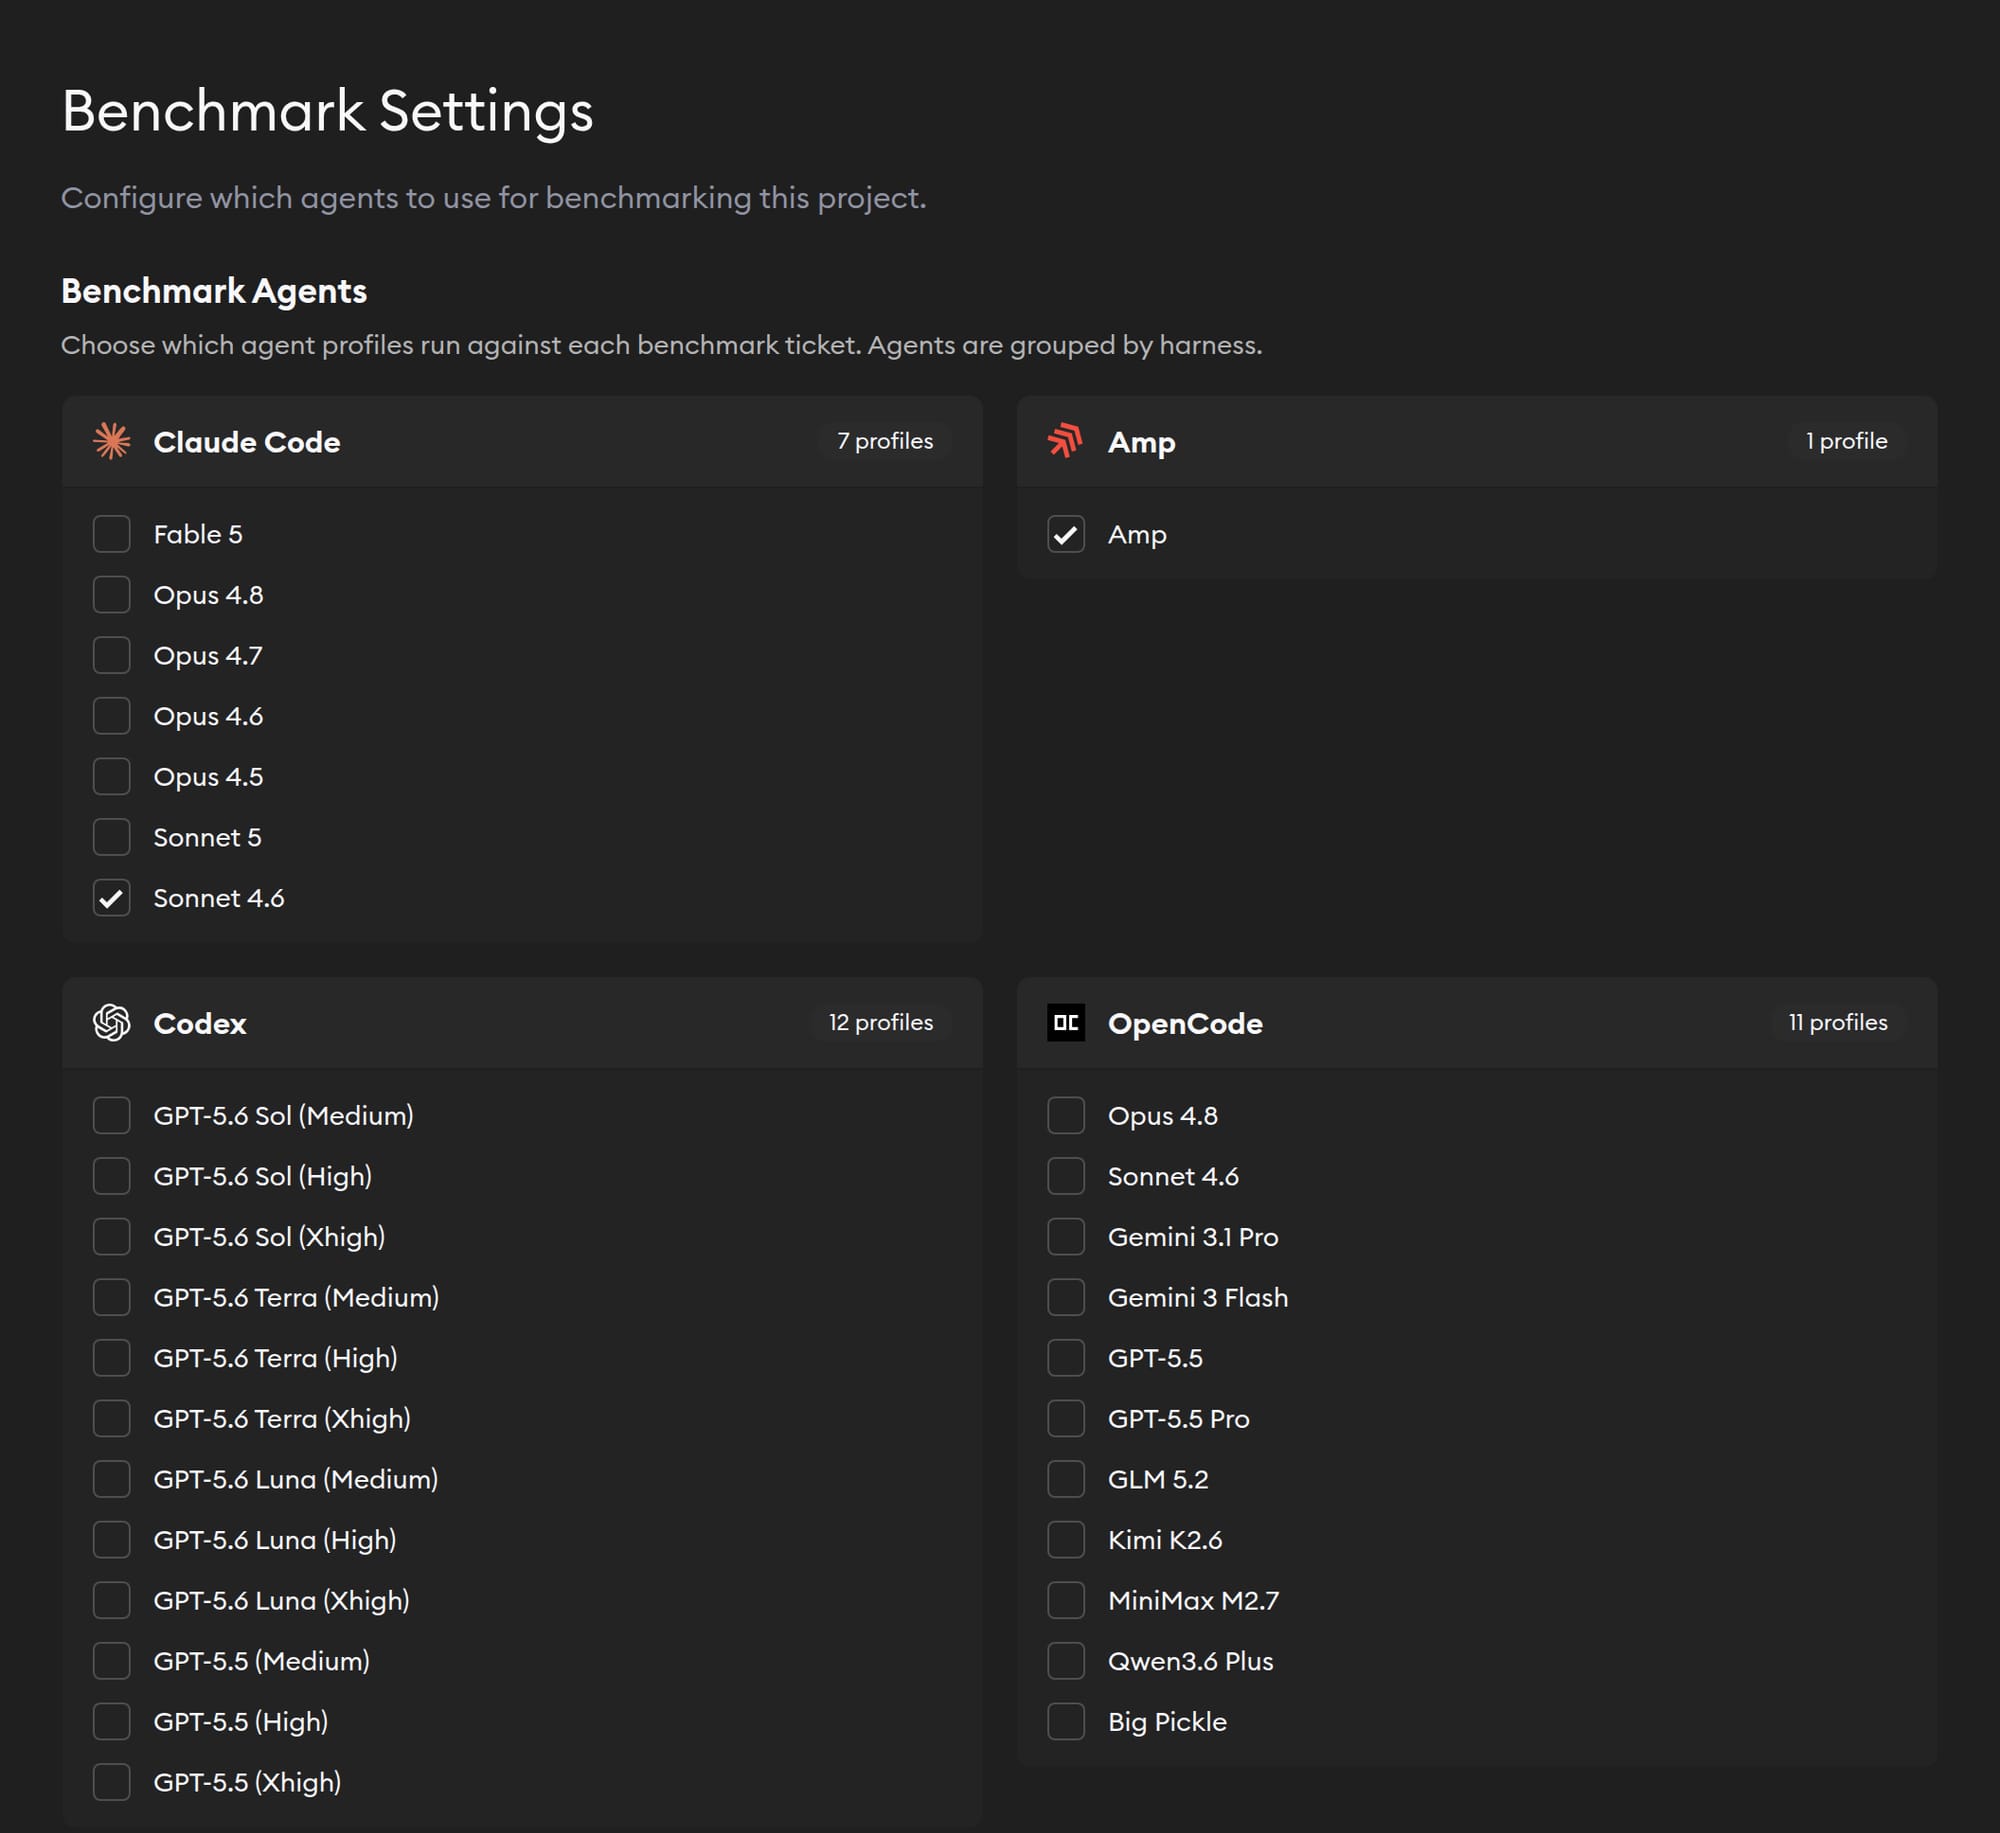Check GPT-5.6 Terra (High)
Image resolution: width=2000 pixels, height=1833 pixels.
click(x=112, y=1358)
